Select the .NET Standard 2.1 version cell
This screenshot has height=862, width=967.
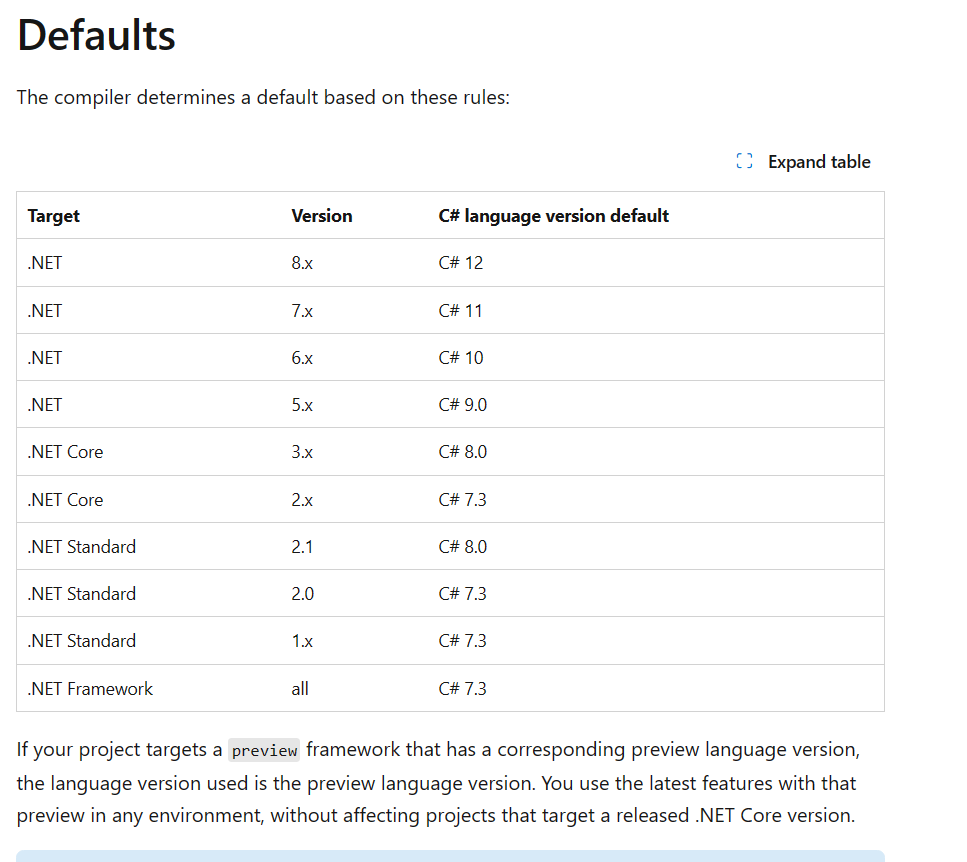click(302, 546)
